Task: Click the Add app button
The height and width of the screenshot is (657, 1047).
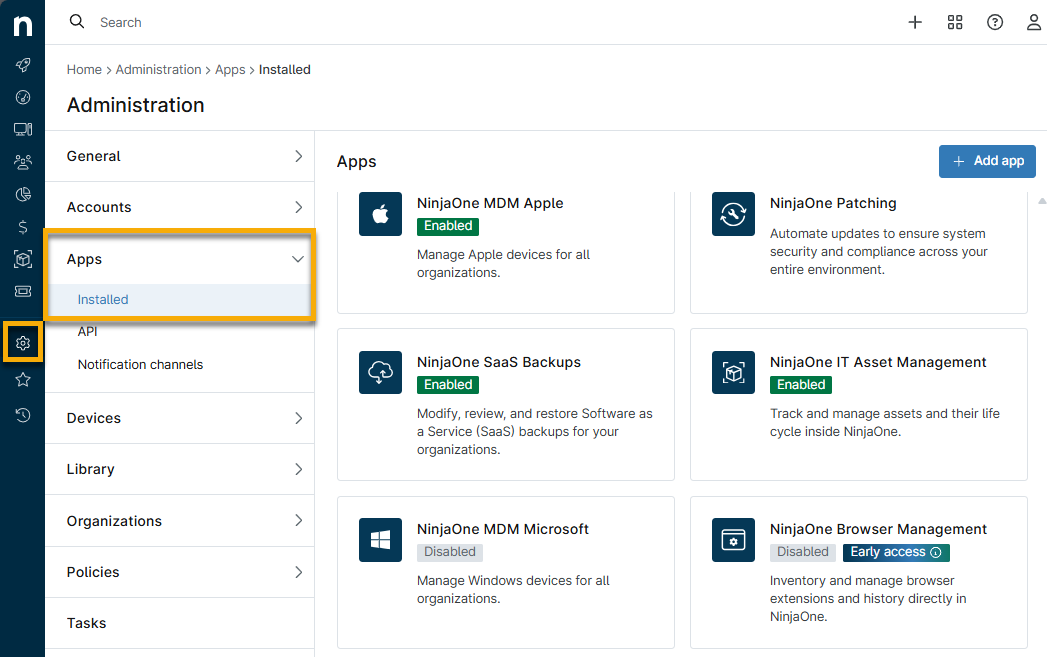Action: 987,161
